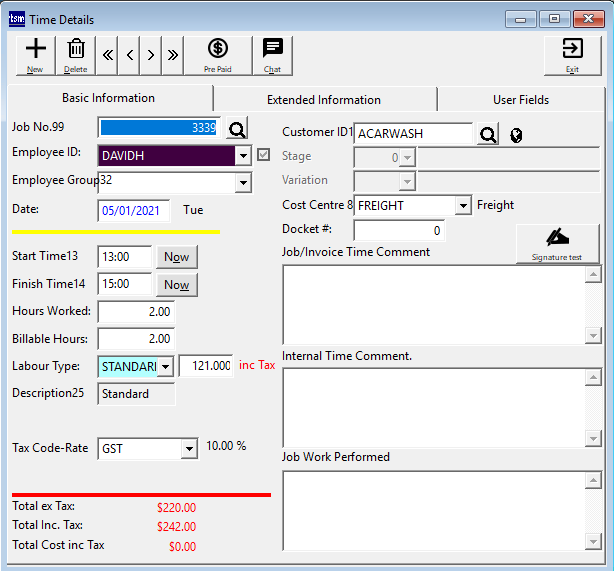614x571 pixels.
Task: Open the Cost Centre FREIGHT dropdown
Action: [463, 206]
